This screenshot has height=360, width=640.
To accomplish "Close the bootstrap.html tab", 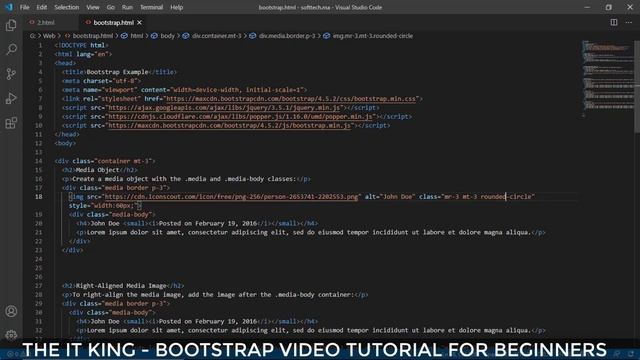I will pos(140,22).
